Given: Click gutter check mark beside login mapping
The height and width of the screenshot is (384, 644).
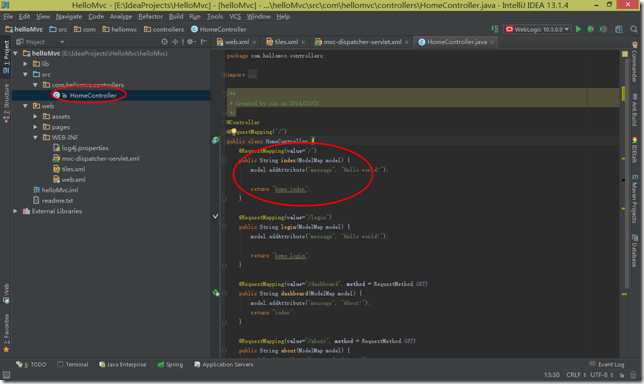Looking at the screenshot, I should (x=215, y=216).
